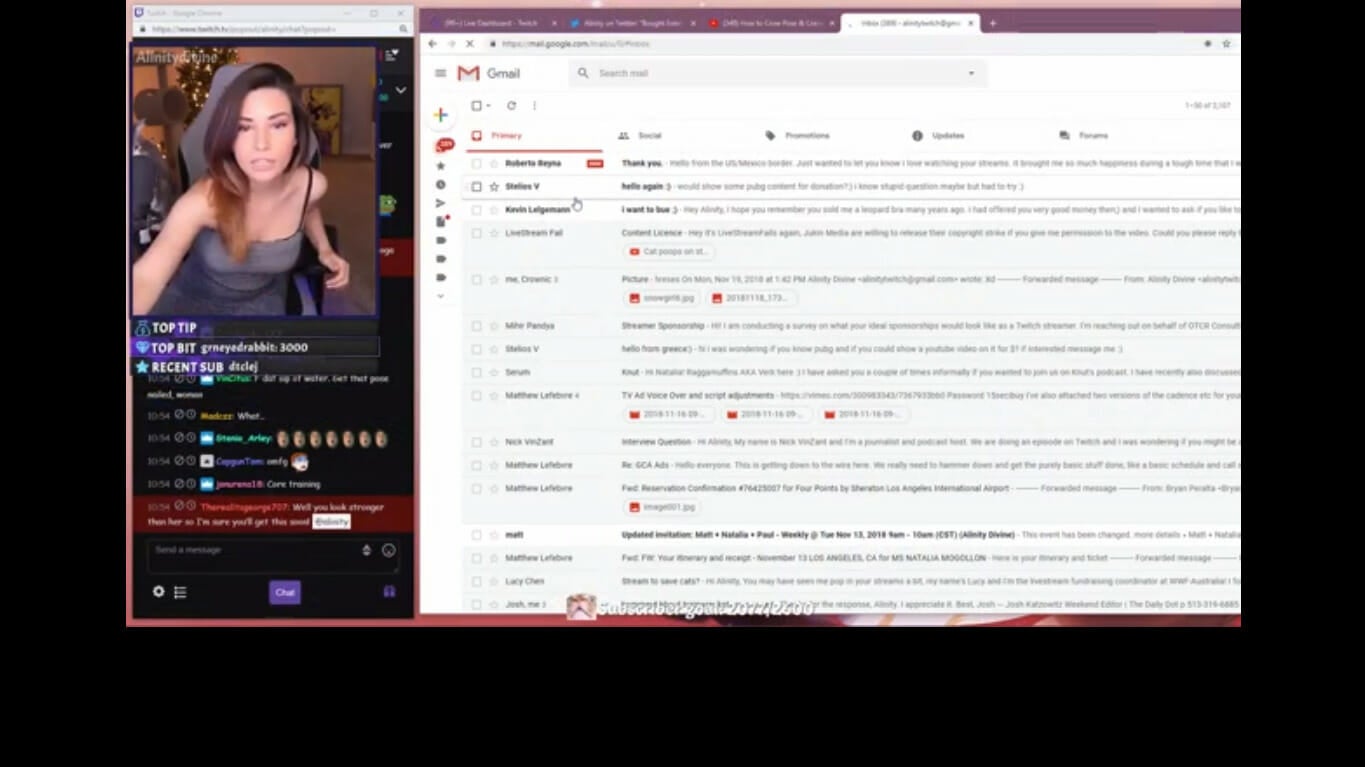Switch to the YouTube 'How to Grow' browser tab
This screenshot has width=1365, height=767.
pos(771,23)
